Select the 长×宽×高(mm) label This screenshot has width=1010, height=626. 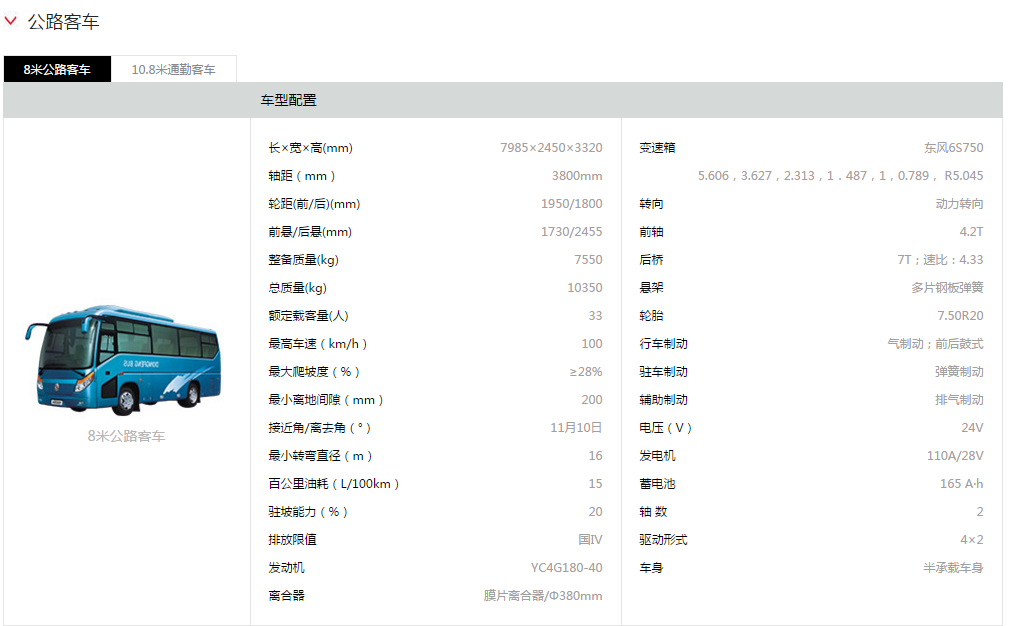pos(310,147)
